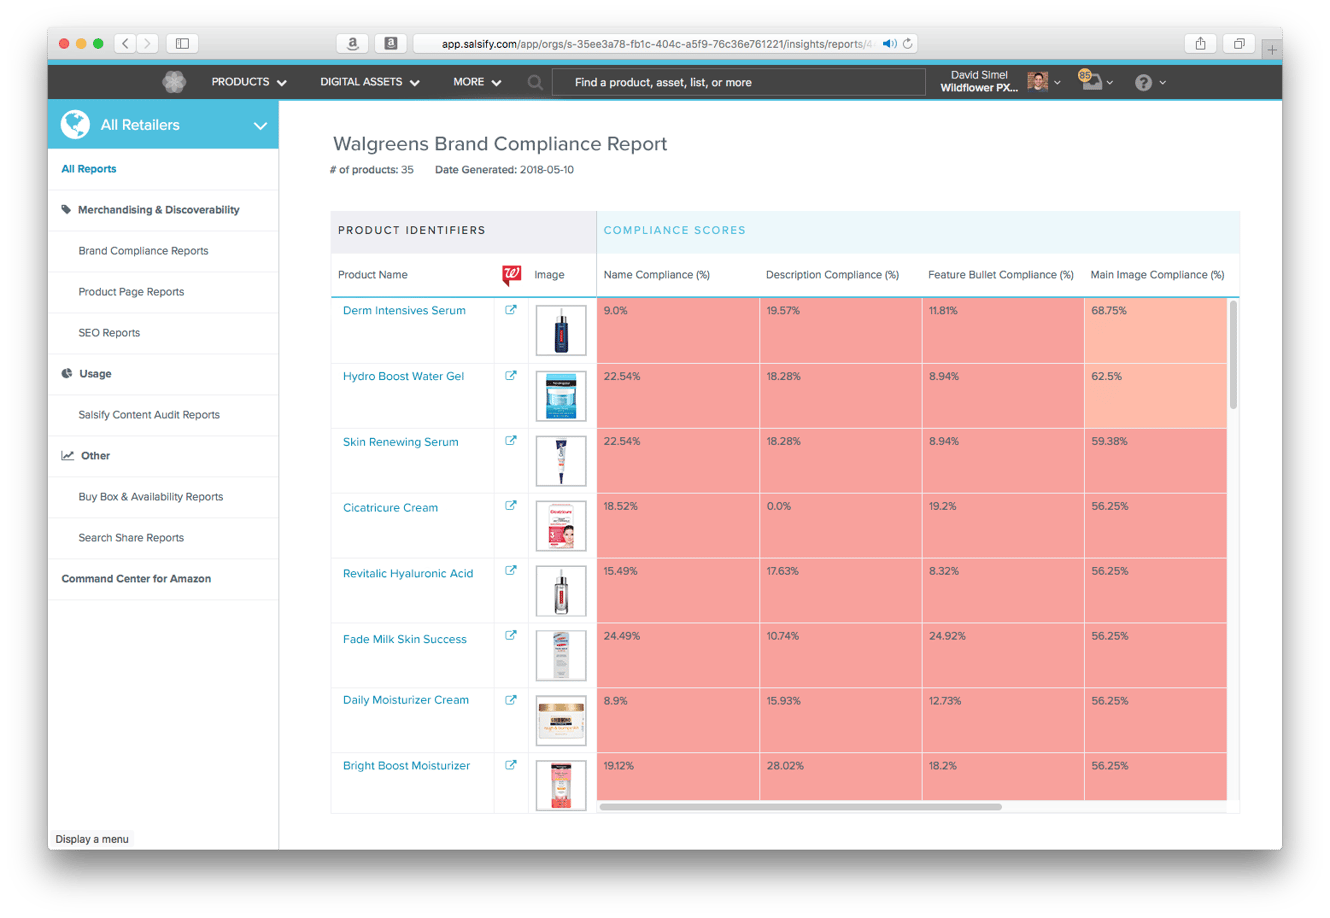The width and height of the screenshot is (1330, 918).
Task: Open Product Page Reports
Action: coord(131,292)
